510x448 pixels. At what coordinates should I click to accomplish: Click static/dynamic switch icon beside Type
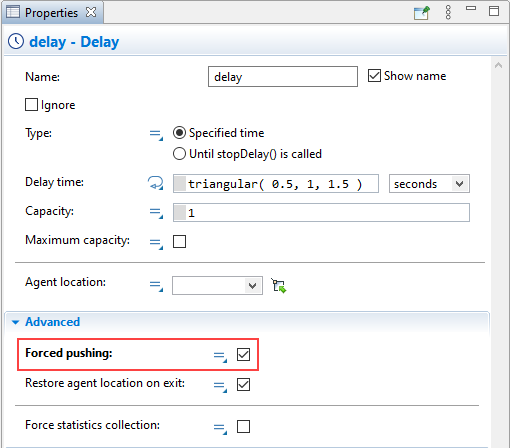tap(156, 135)
